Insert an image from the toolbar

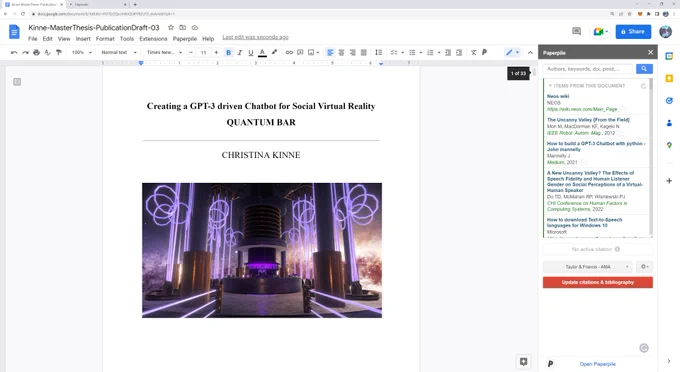tap(311, 52)
